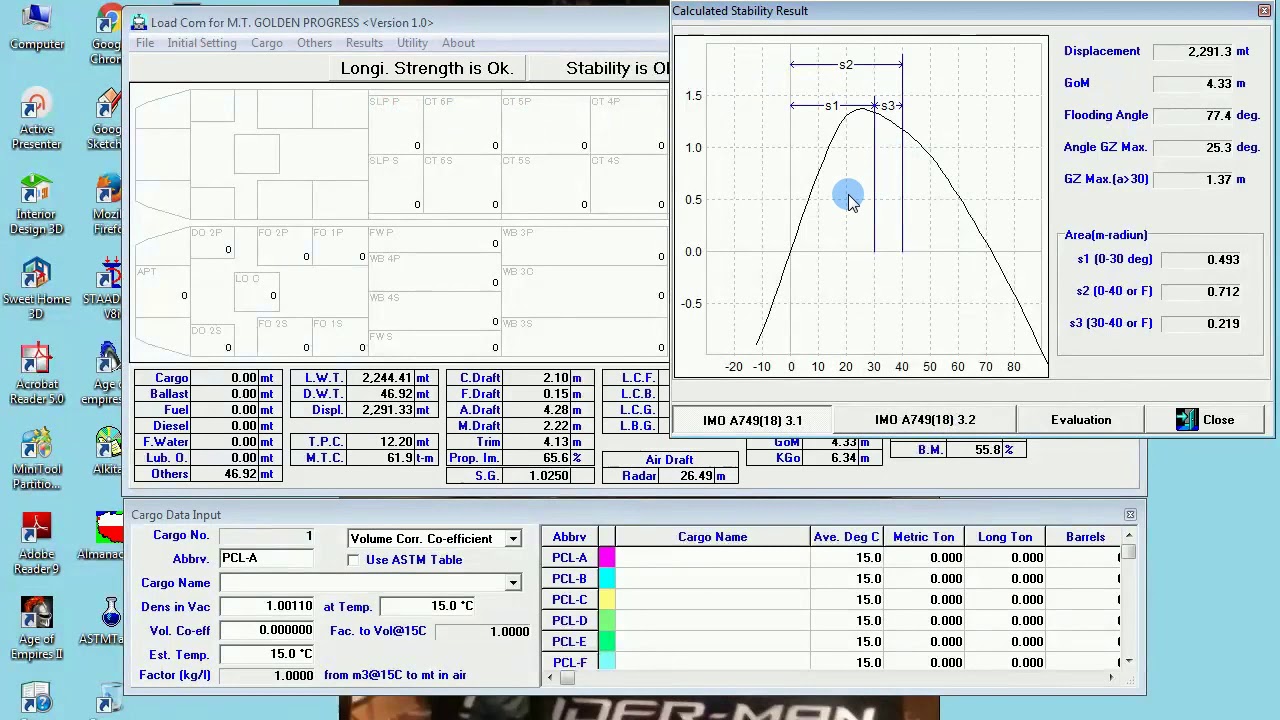Launch the Active Presenter desktop shortcut
Viewport: 1280px width, 720px height.
[x=37, y=122]
